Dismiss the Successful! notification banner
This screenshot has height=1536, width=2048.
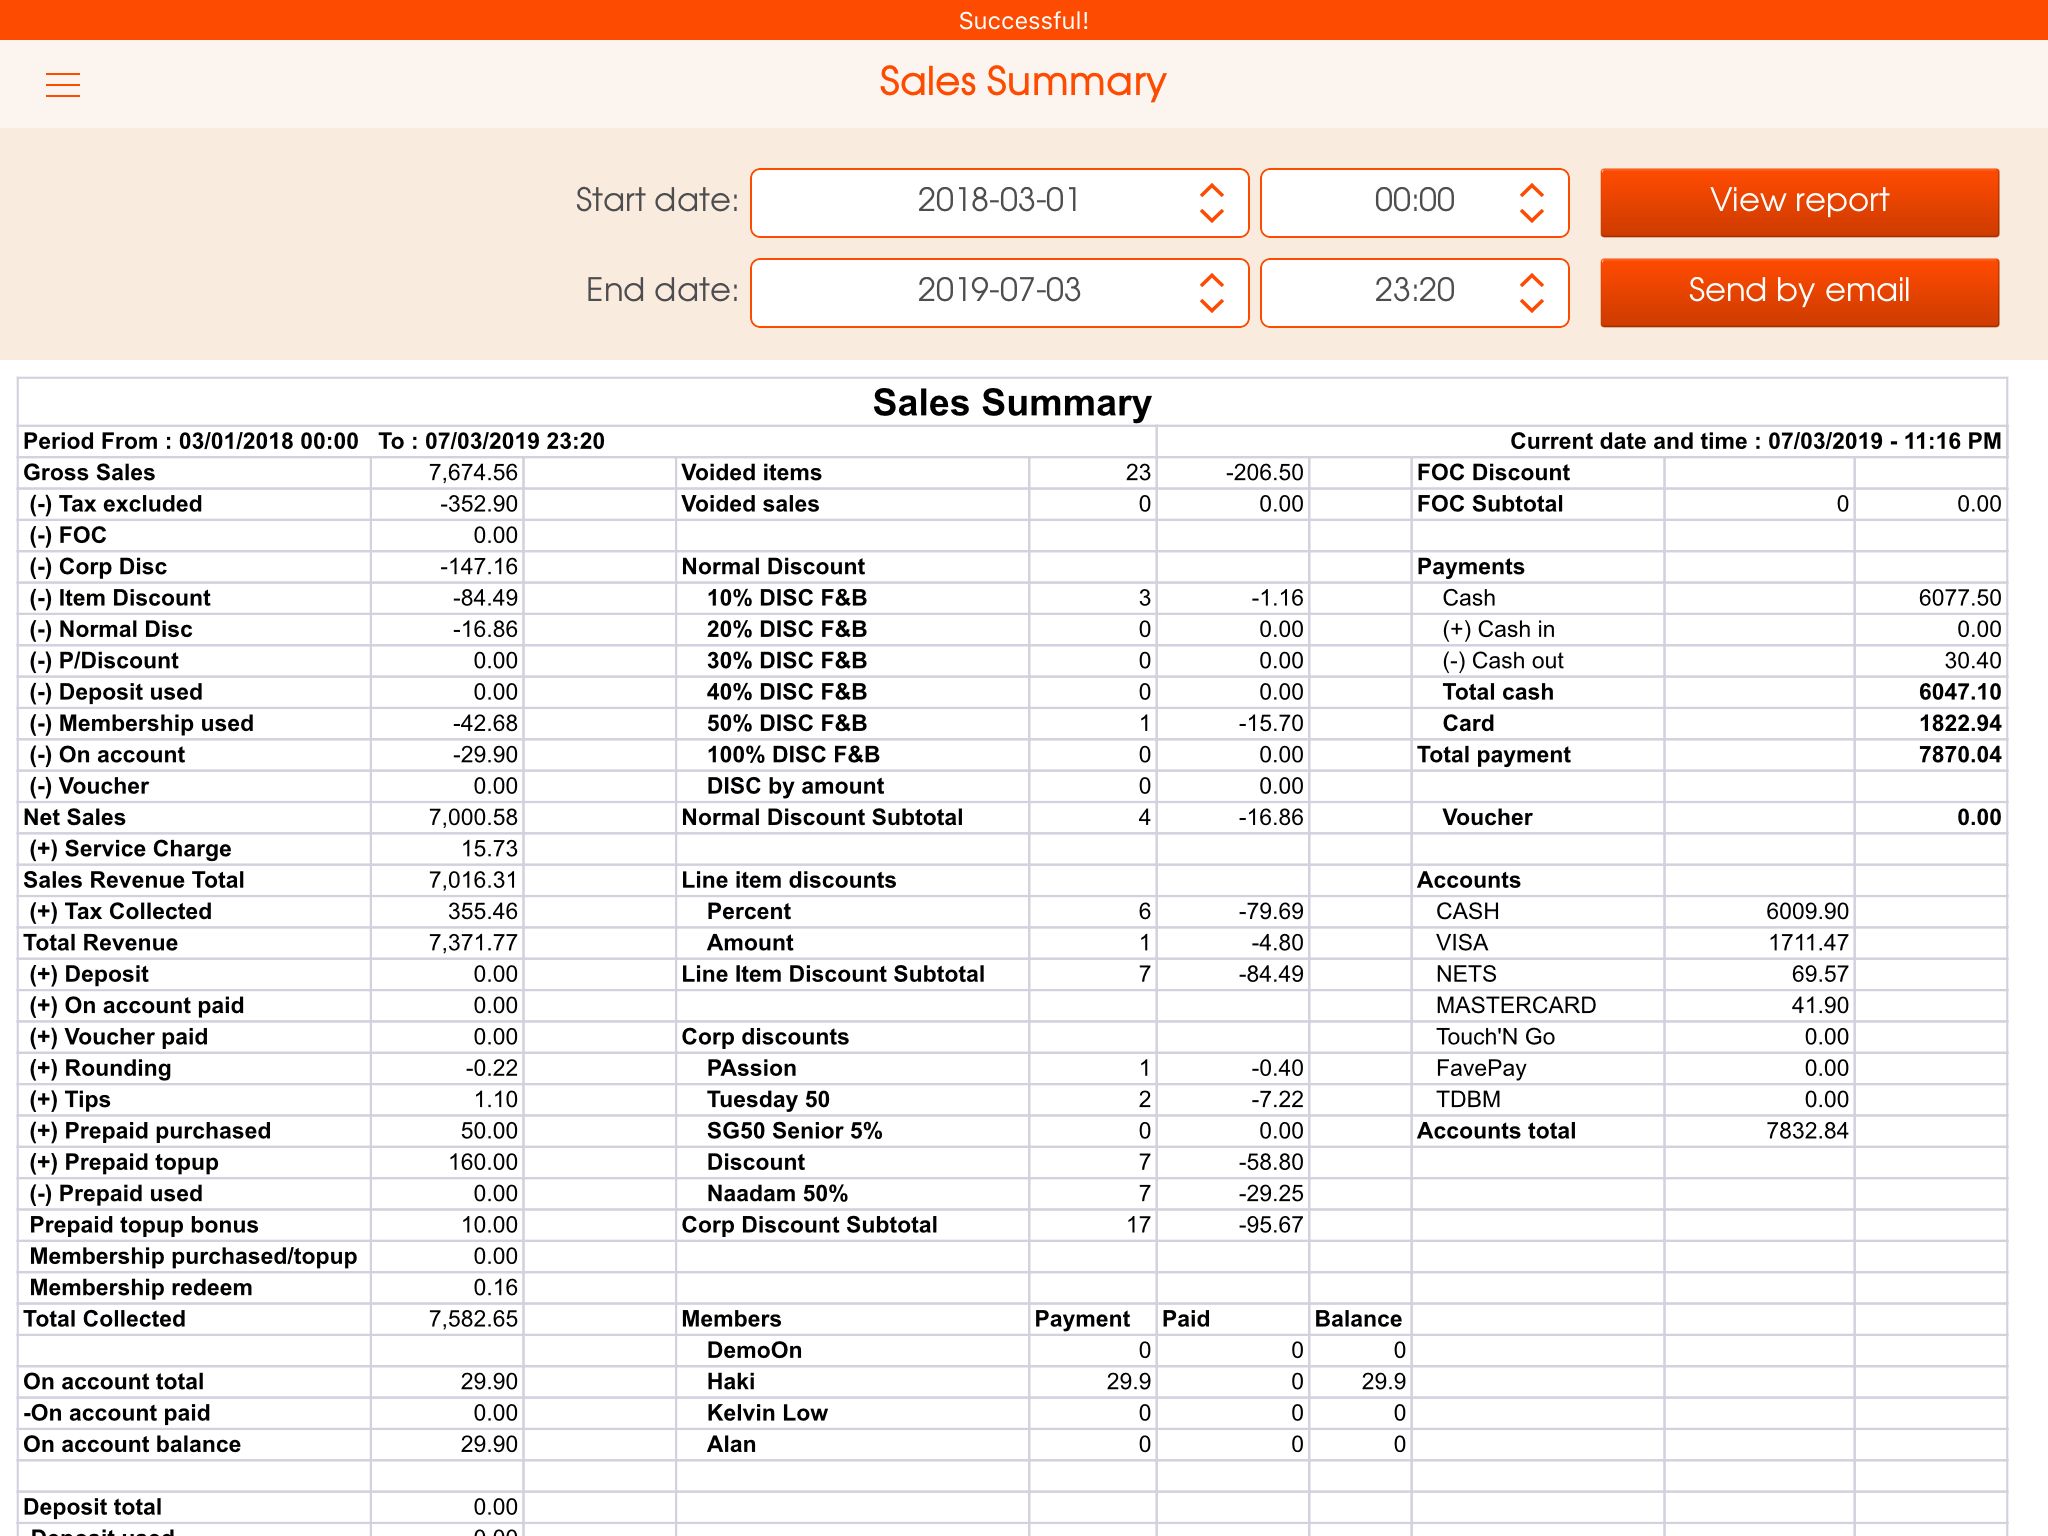1023,20
